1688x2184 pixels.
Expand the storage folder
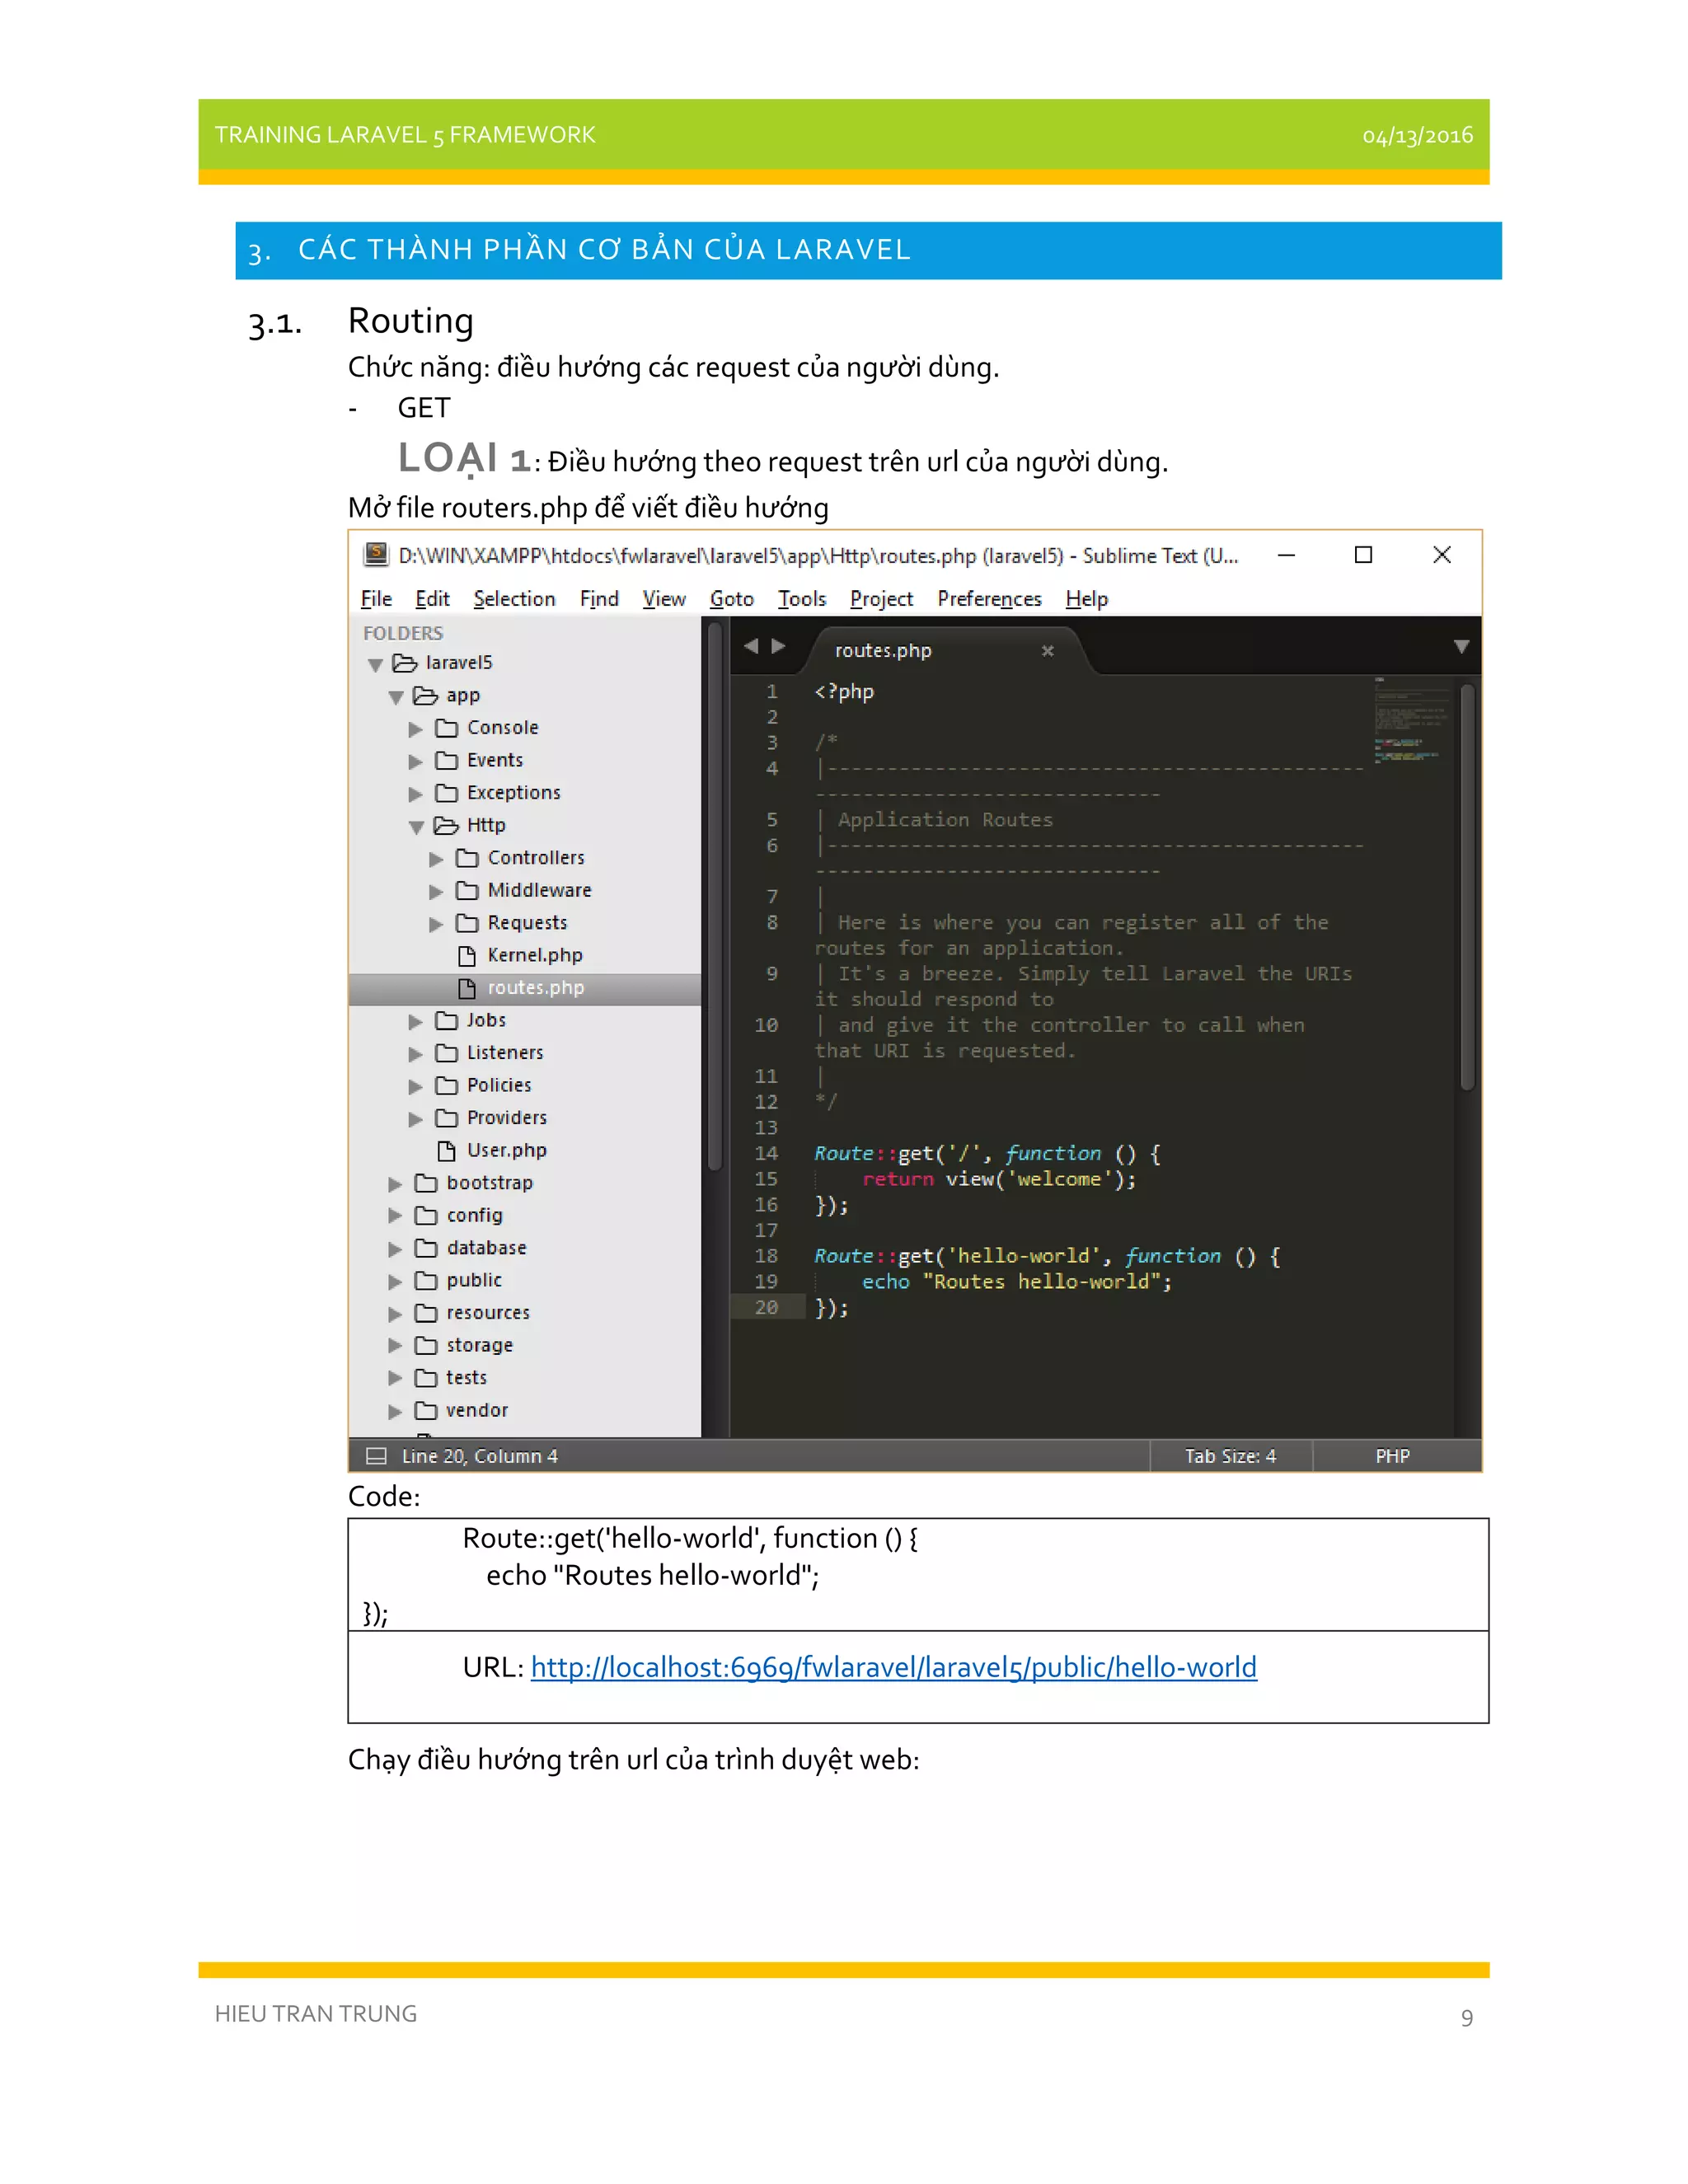coord(396,1346)
